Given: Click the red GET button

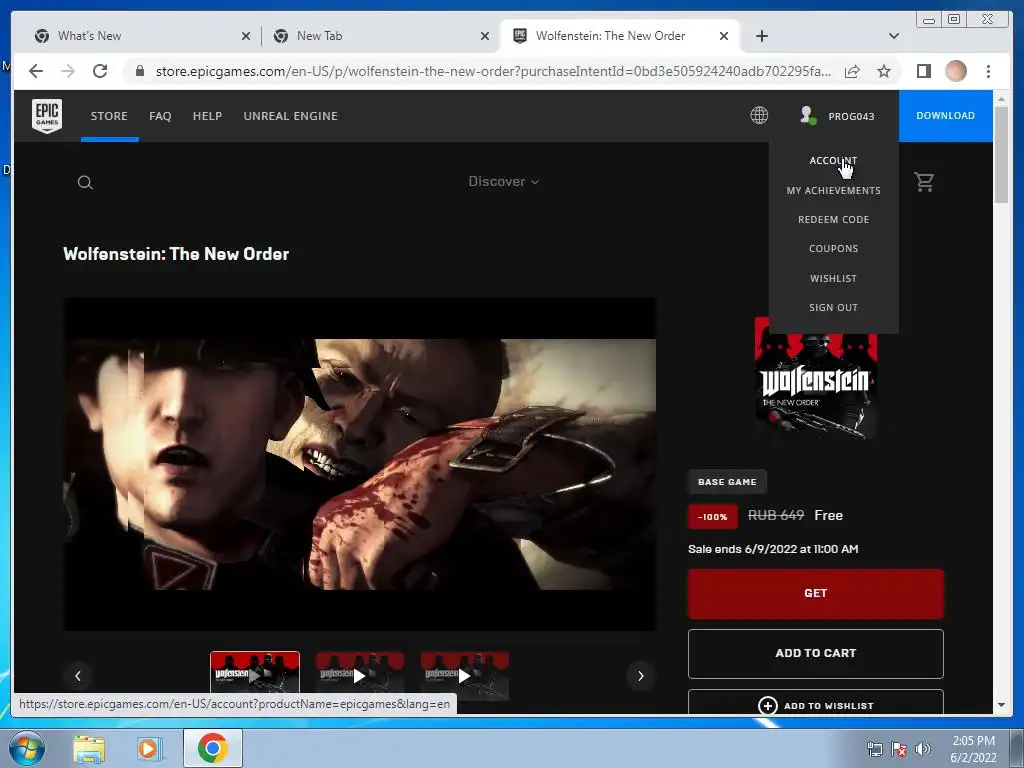Looking at the screenshot, I should coord(816,594).
